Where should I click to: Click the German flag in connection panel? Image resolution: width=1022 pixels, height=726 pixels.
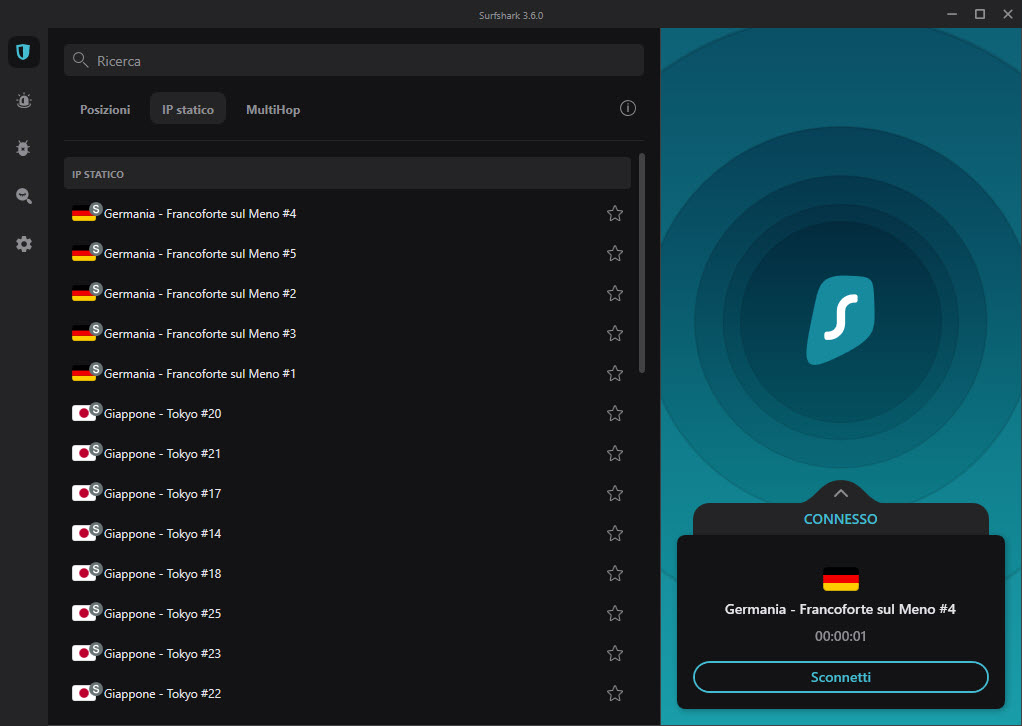tap(841, 579)
